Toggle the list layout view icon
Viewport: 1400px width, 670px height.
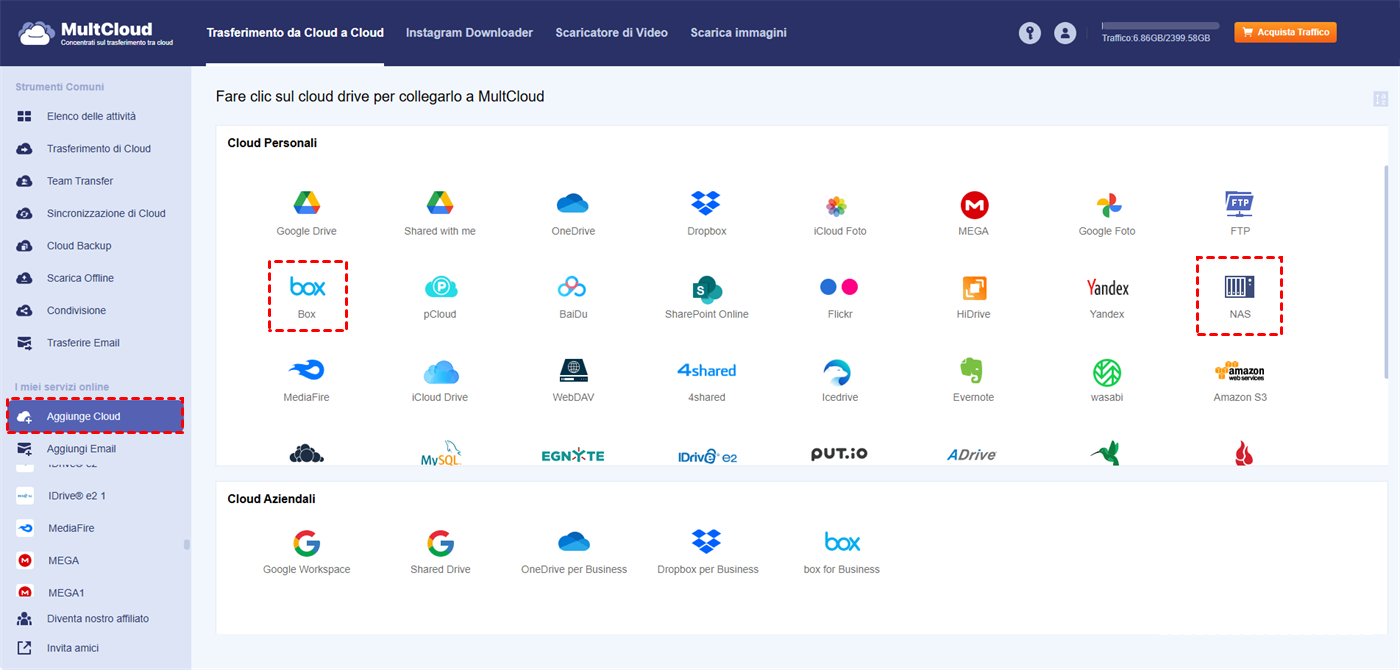(1380, 99)
